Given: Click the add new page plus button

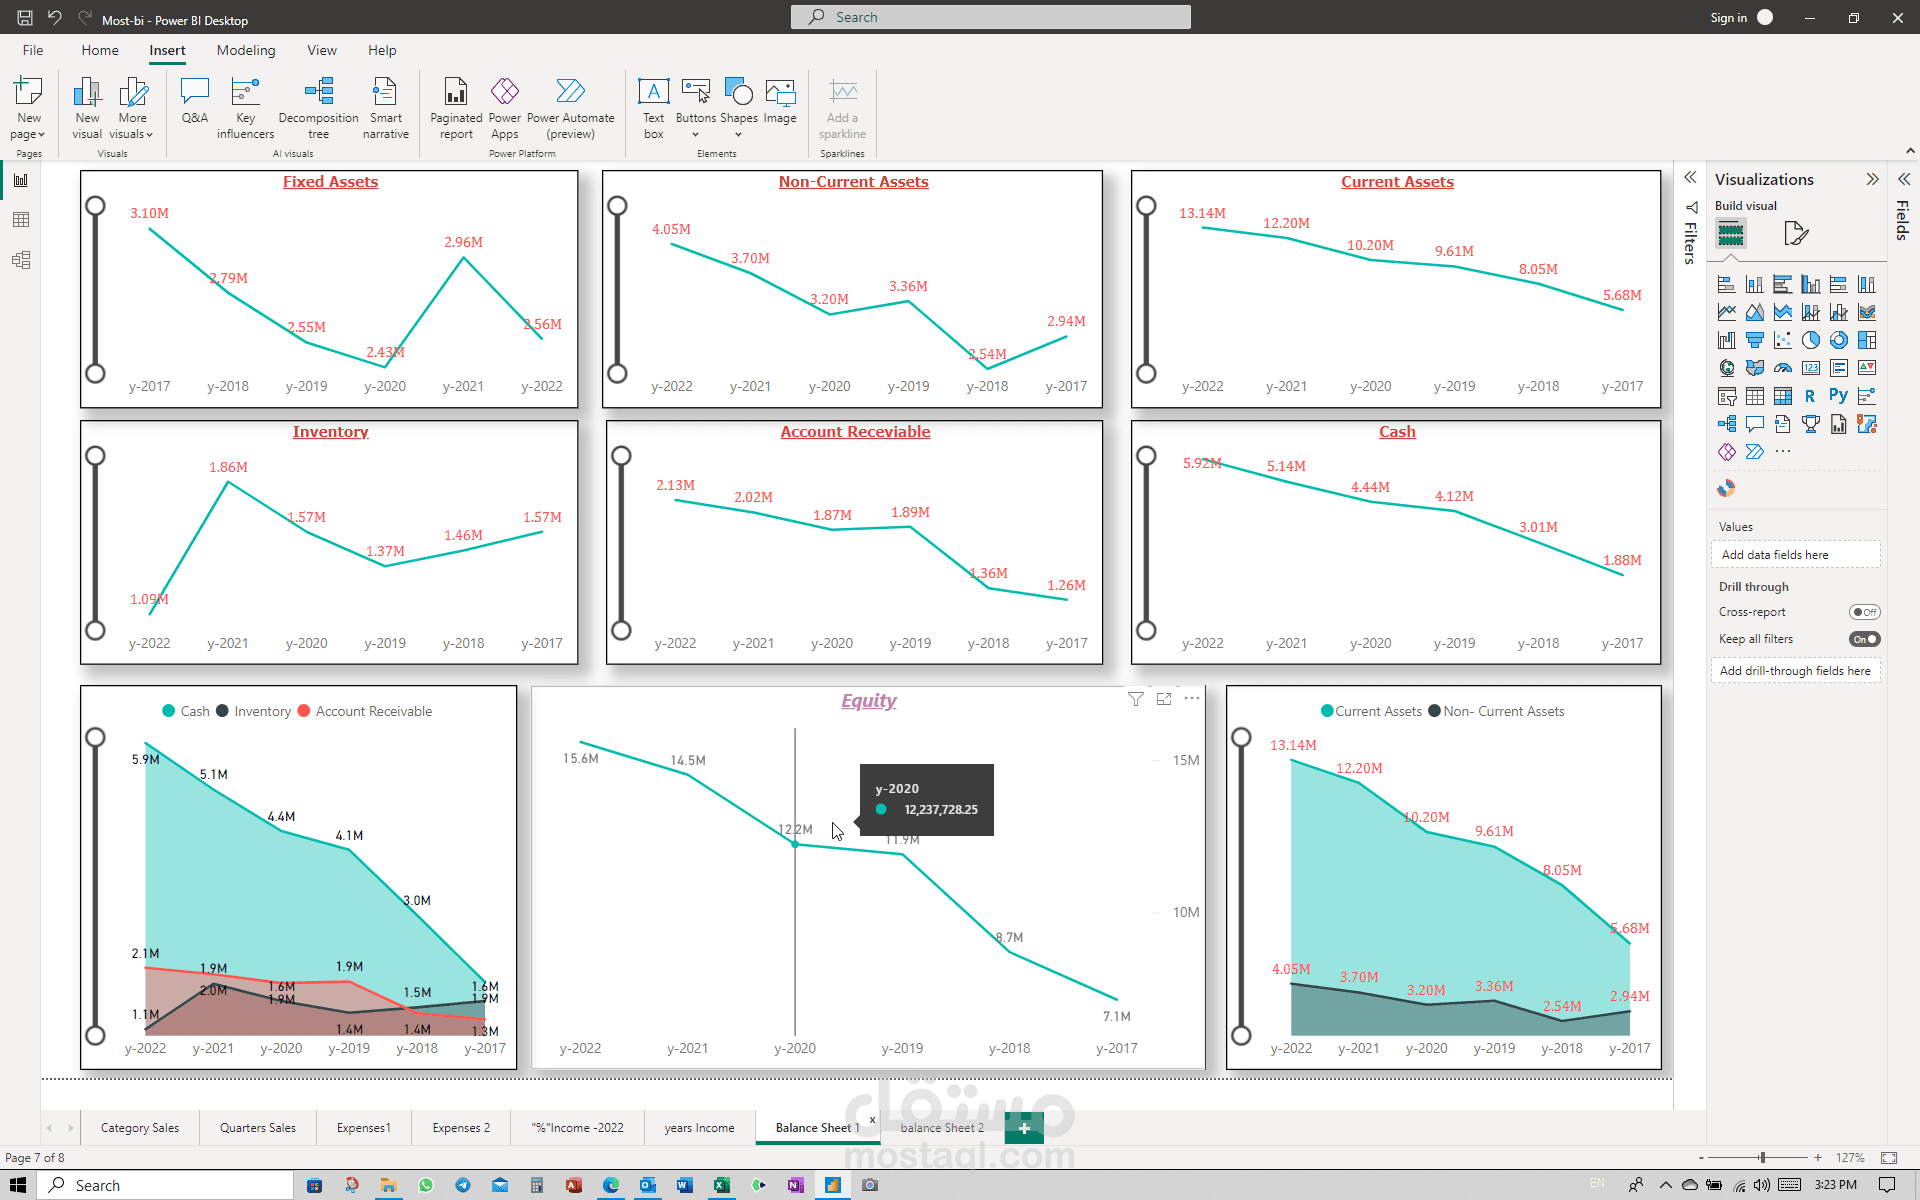Looking at the screenshot, I should click(1024, 1128).
